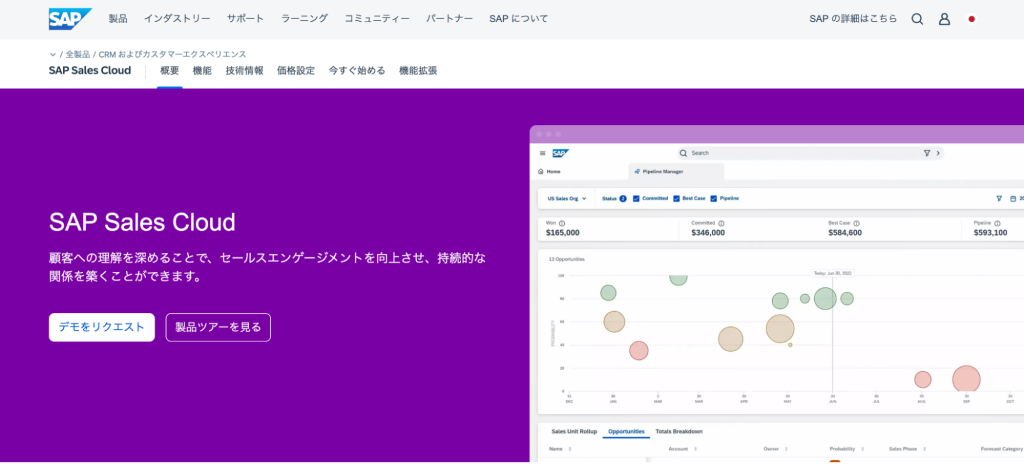The image size is (1024, 475).
Task: Click the Status count badge showing 2
Action: [623, 199]
